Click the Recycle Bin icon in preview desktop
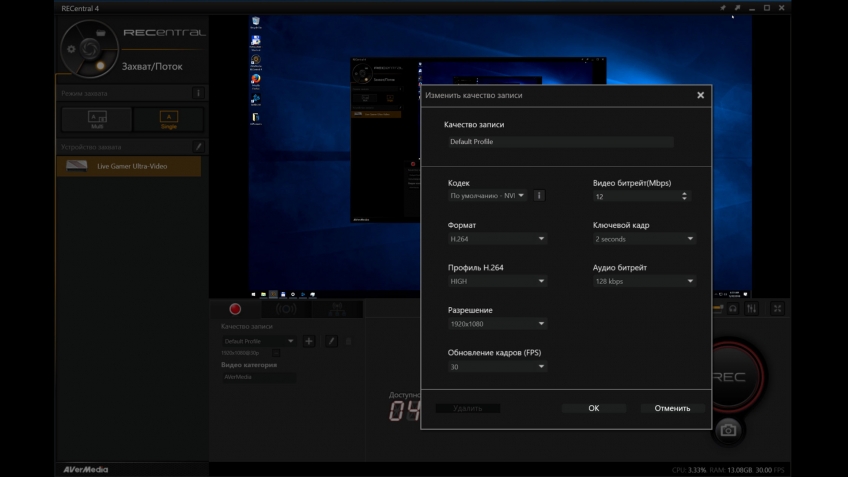 pyautogui.click(x=256, y=23)
